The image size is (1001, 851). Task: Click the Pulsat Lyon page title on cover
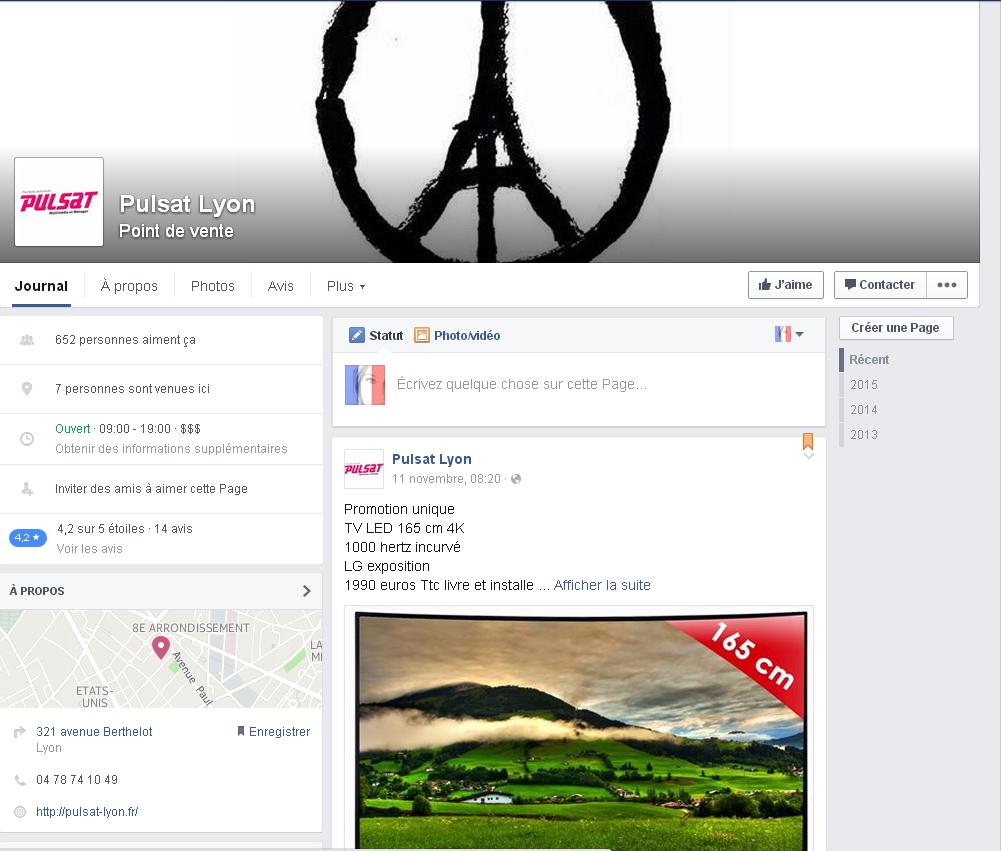pyautogui.click(x=187, y=204)
